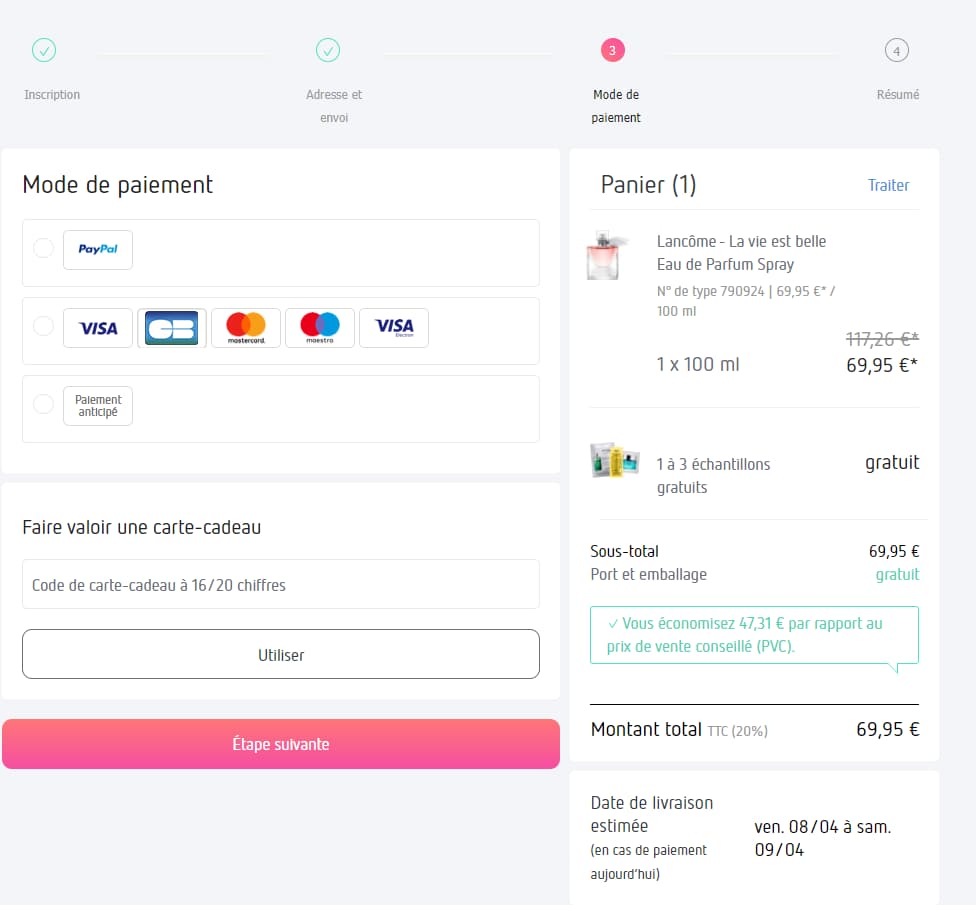The height and width of the screenshot is (905, 976).
Task: Click the Utiliser gift card button
Action: [x=281, y=655]
